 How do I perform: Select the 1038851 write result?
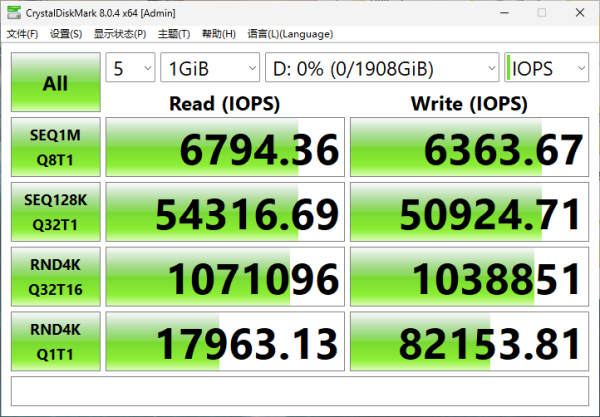pyautogui.click(x=470, y=277)
